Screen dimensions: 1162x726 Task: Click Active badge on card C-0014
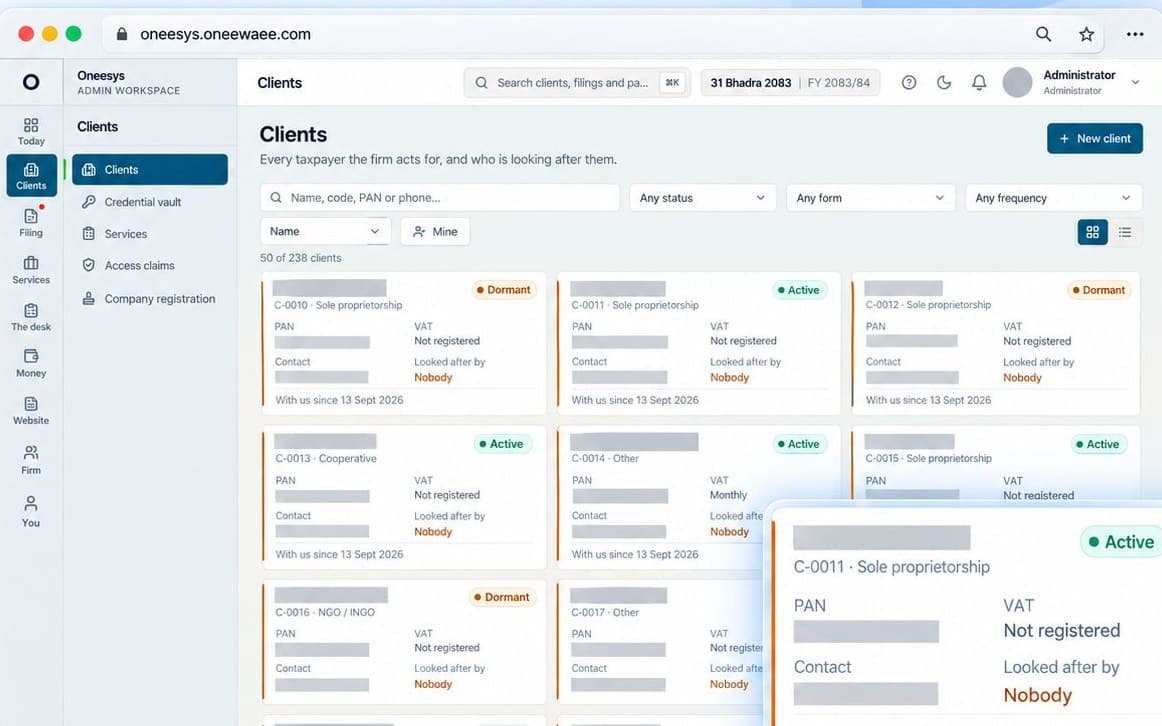pyautogui.click(x=799, y=444)
